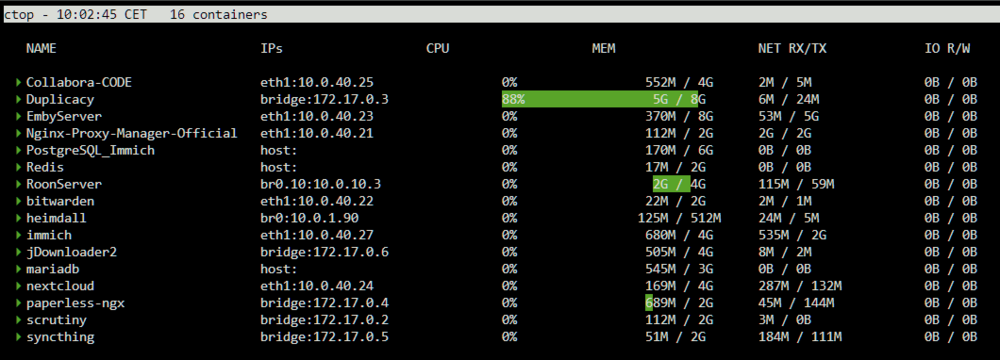Click the IP eth1:10.0.40.22
The height and width of the screenshot is (360, 1000).
point(317,201)
